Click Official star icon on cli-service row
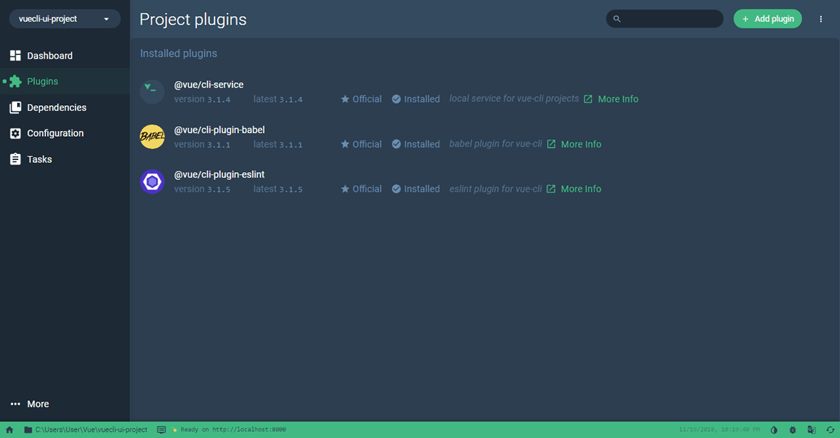The height and width of the screenshot is (438, 840). 345,99
